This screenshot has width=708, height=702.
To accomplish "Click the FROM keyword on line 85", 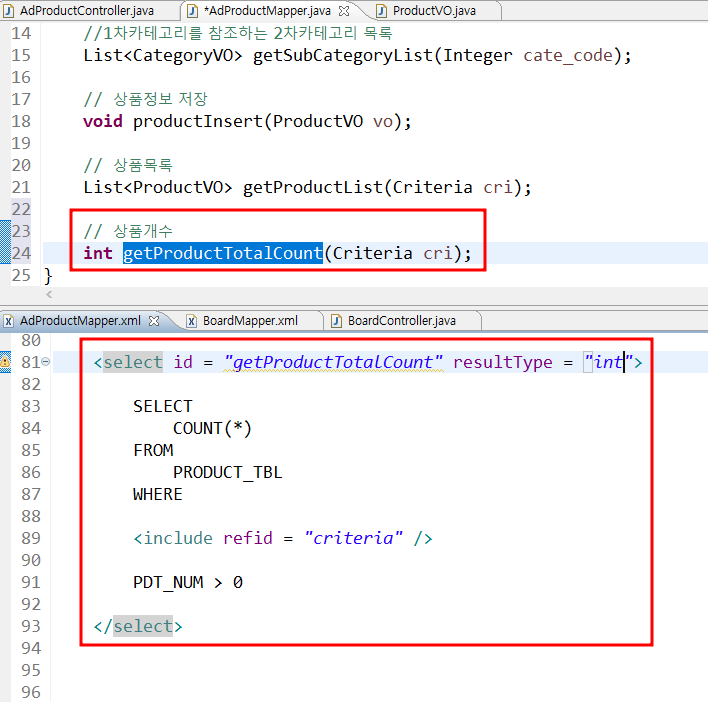I will click(153, 450).
